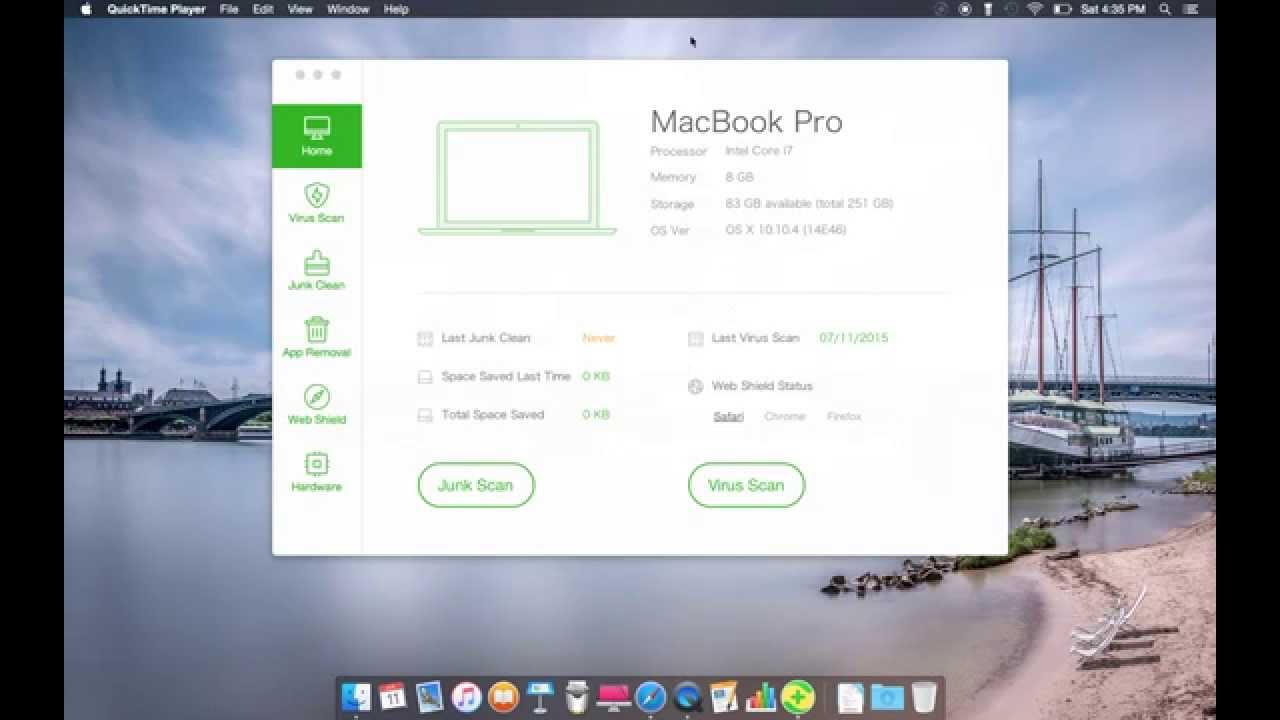Start a Junk Scan
The height and width of the screenshot is (720, 1280).
pyautogui.click(x=476, y=485)
